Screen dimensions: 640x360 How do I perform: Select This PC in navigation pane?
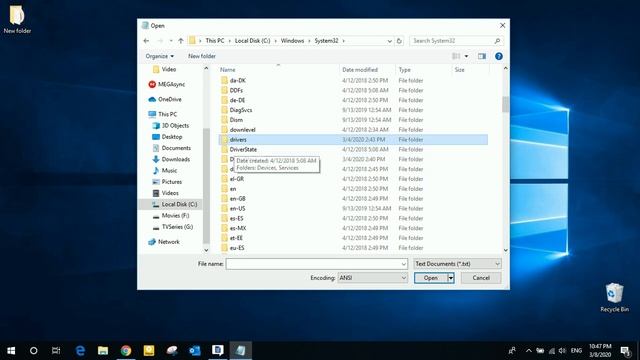click(162, 114)
